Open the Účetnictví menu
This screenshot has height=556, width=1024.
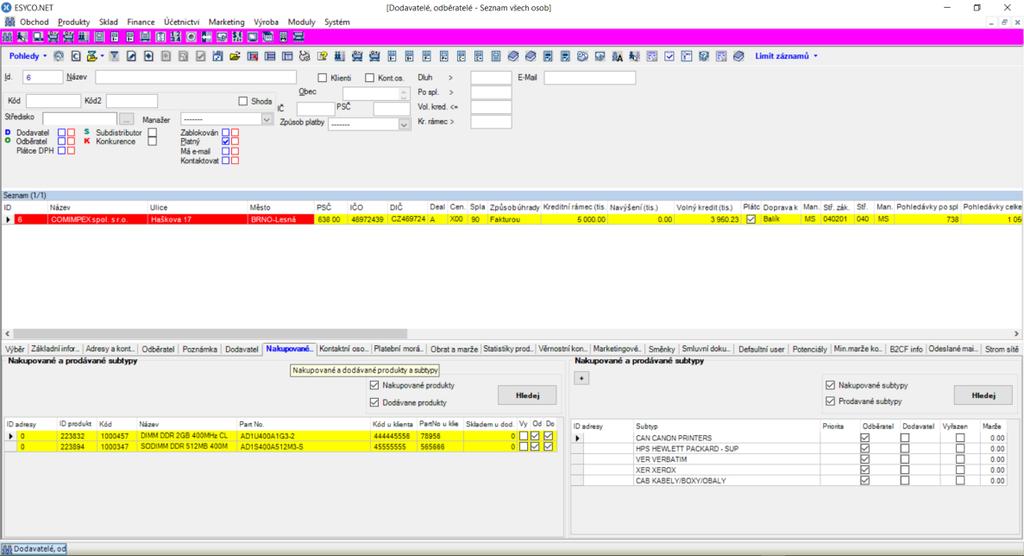182,22
